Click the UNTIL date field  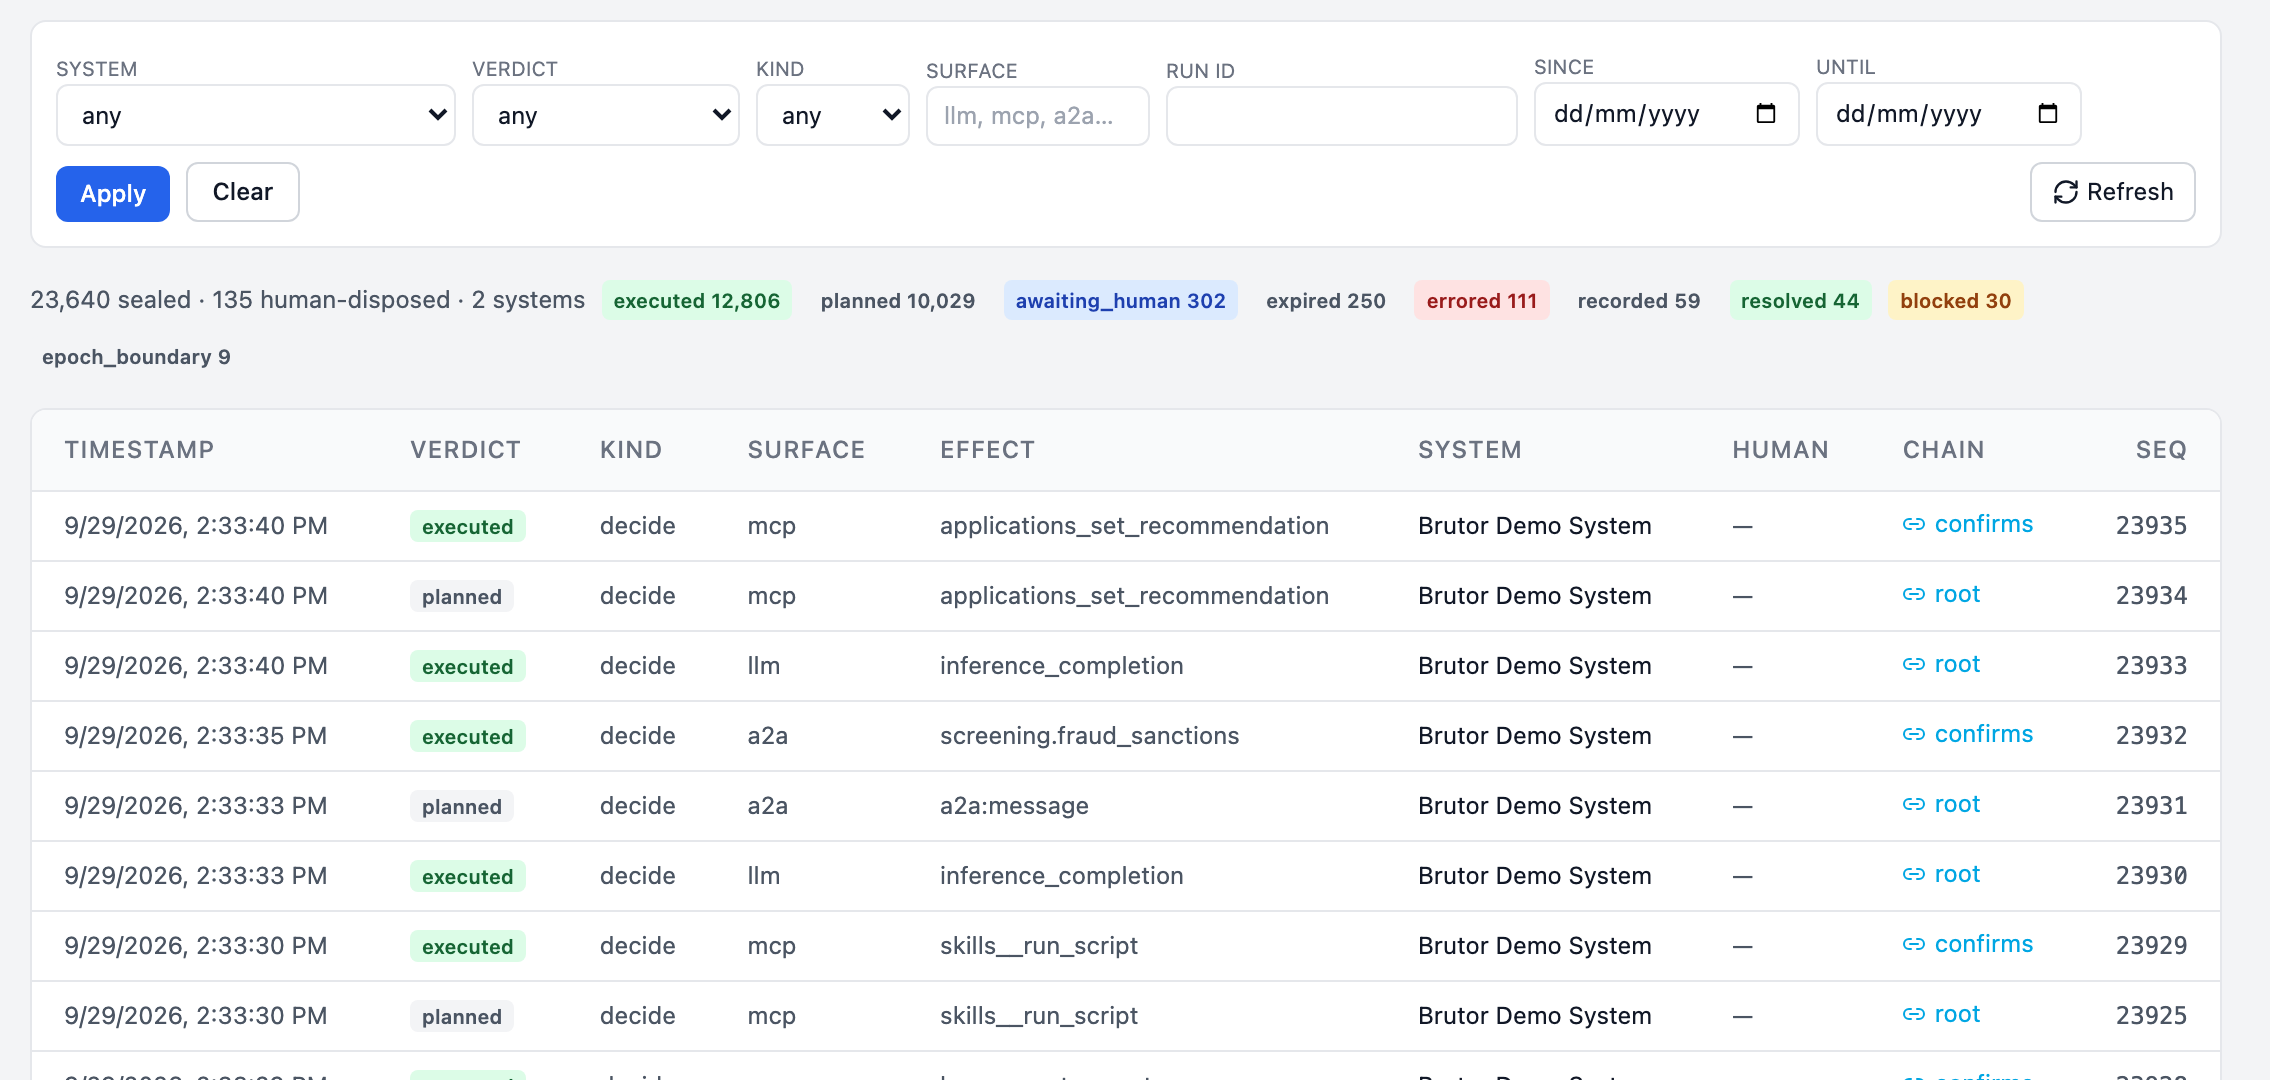(1948, 114)
